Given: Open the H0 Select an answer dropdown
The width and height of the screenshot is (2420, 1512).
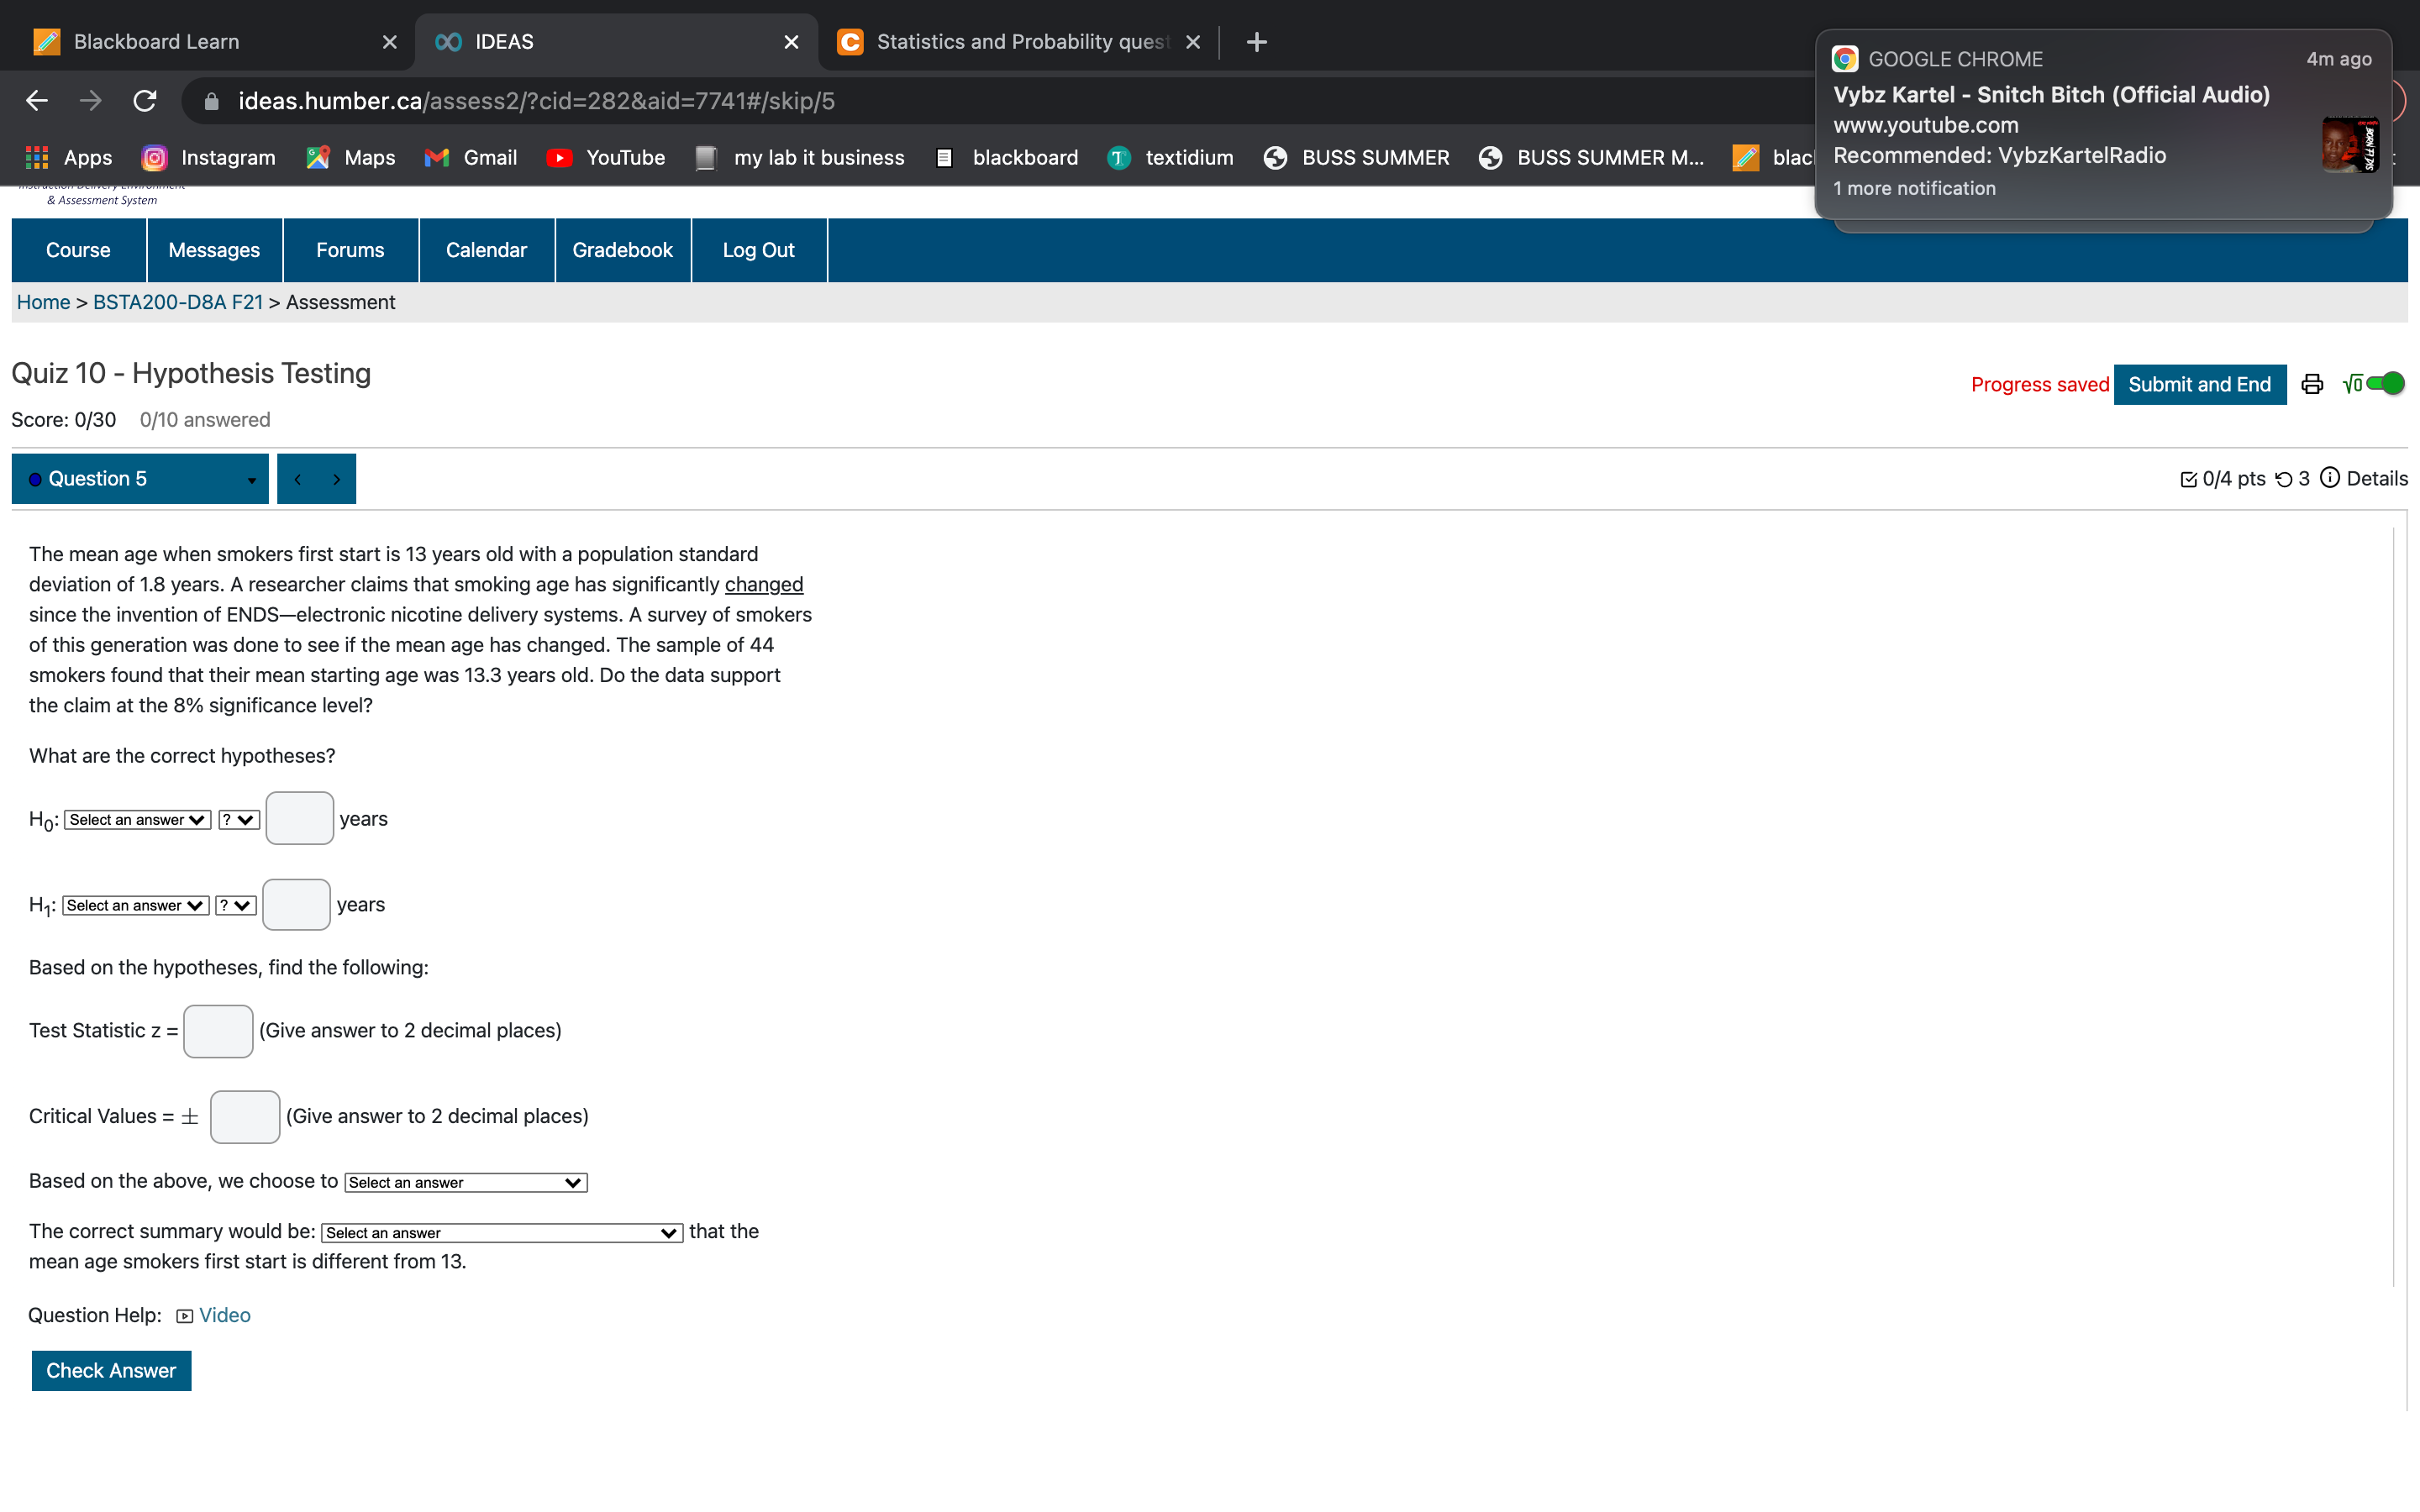Looking at the screenshot, I should (x=137, y=820).
